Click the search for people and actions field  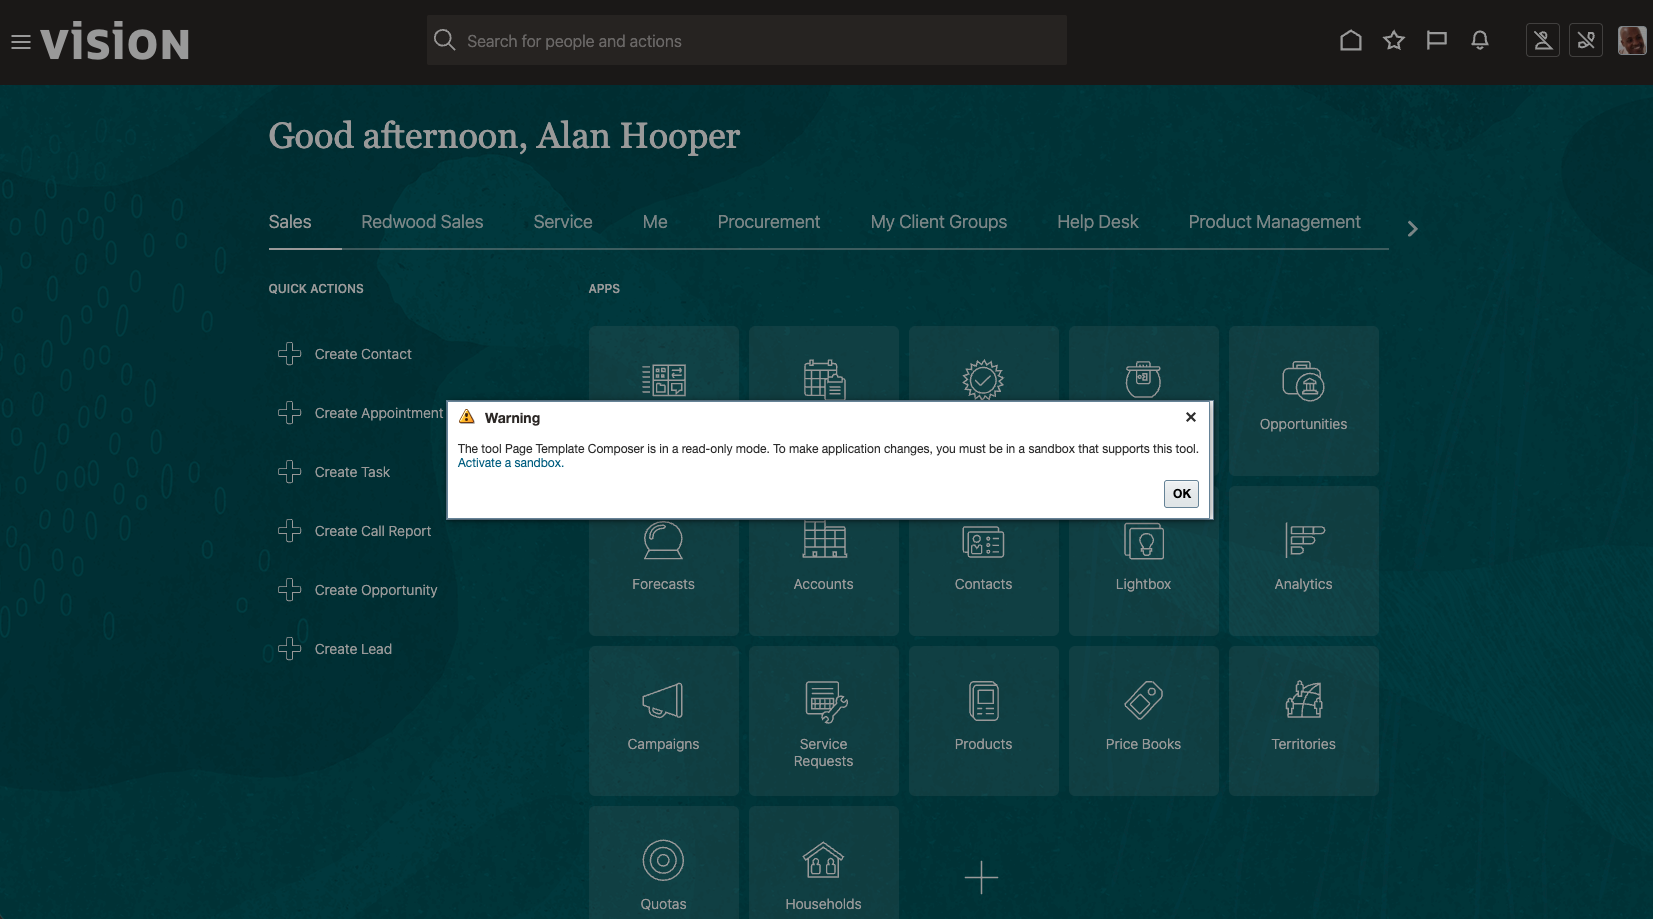click(x=745, y=40)
